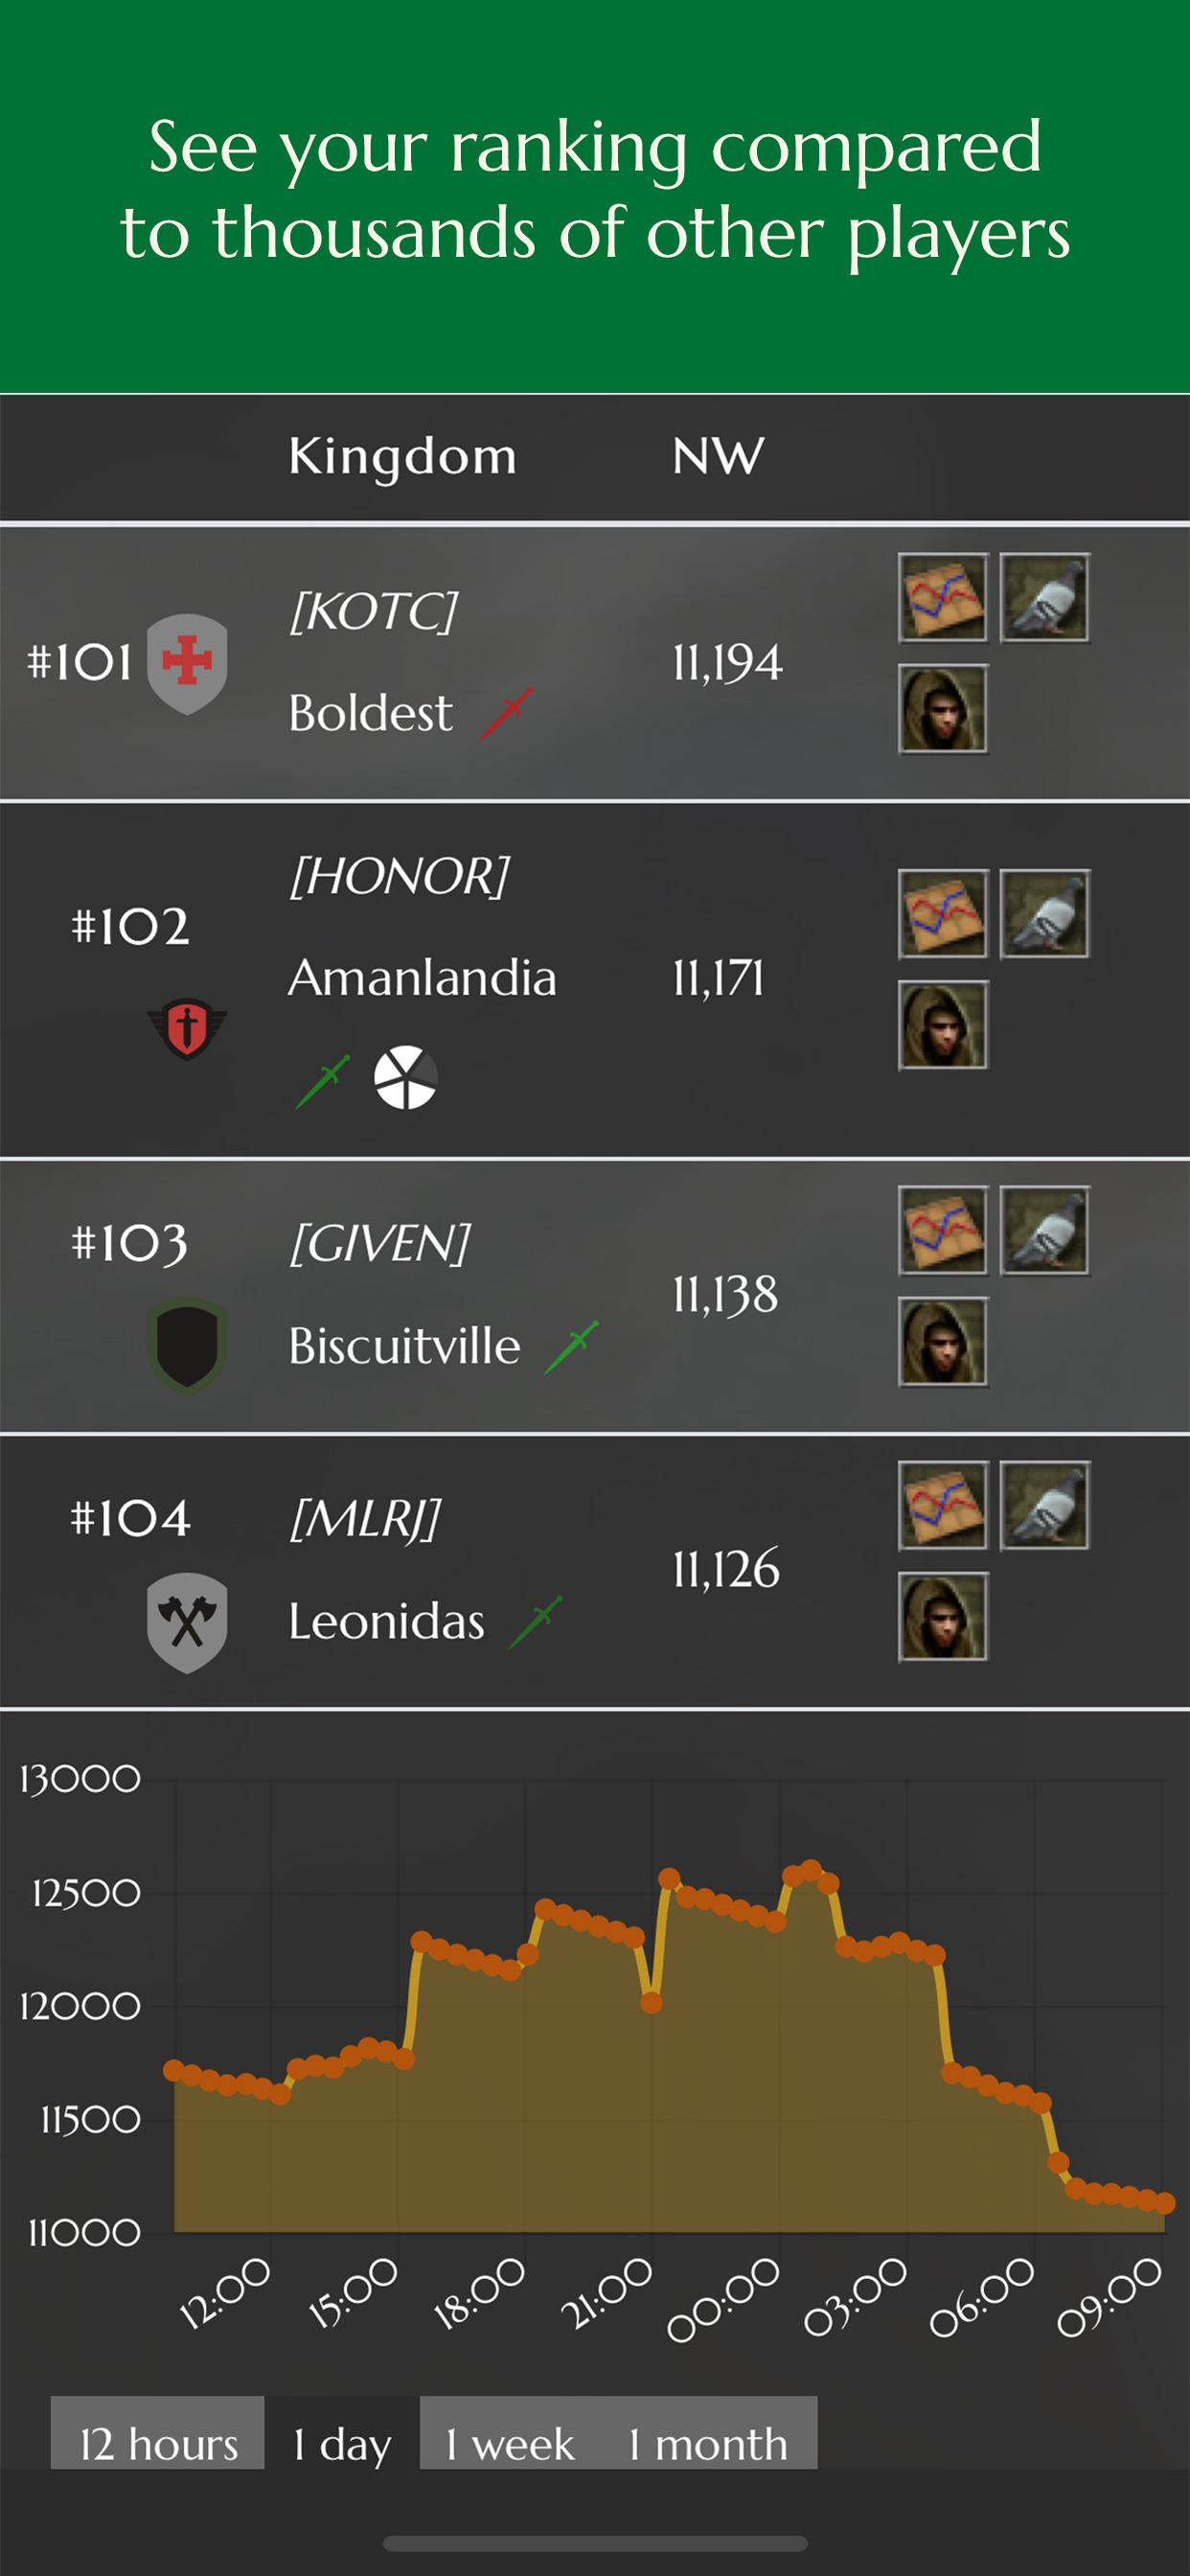Screen dimensions: 1190x2576
Task: Click the winged red shield for HONOR
Action: (187, 1028)
